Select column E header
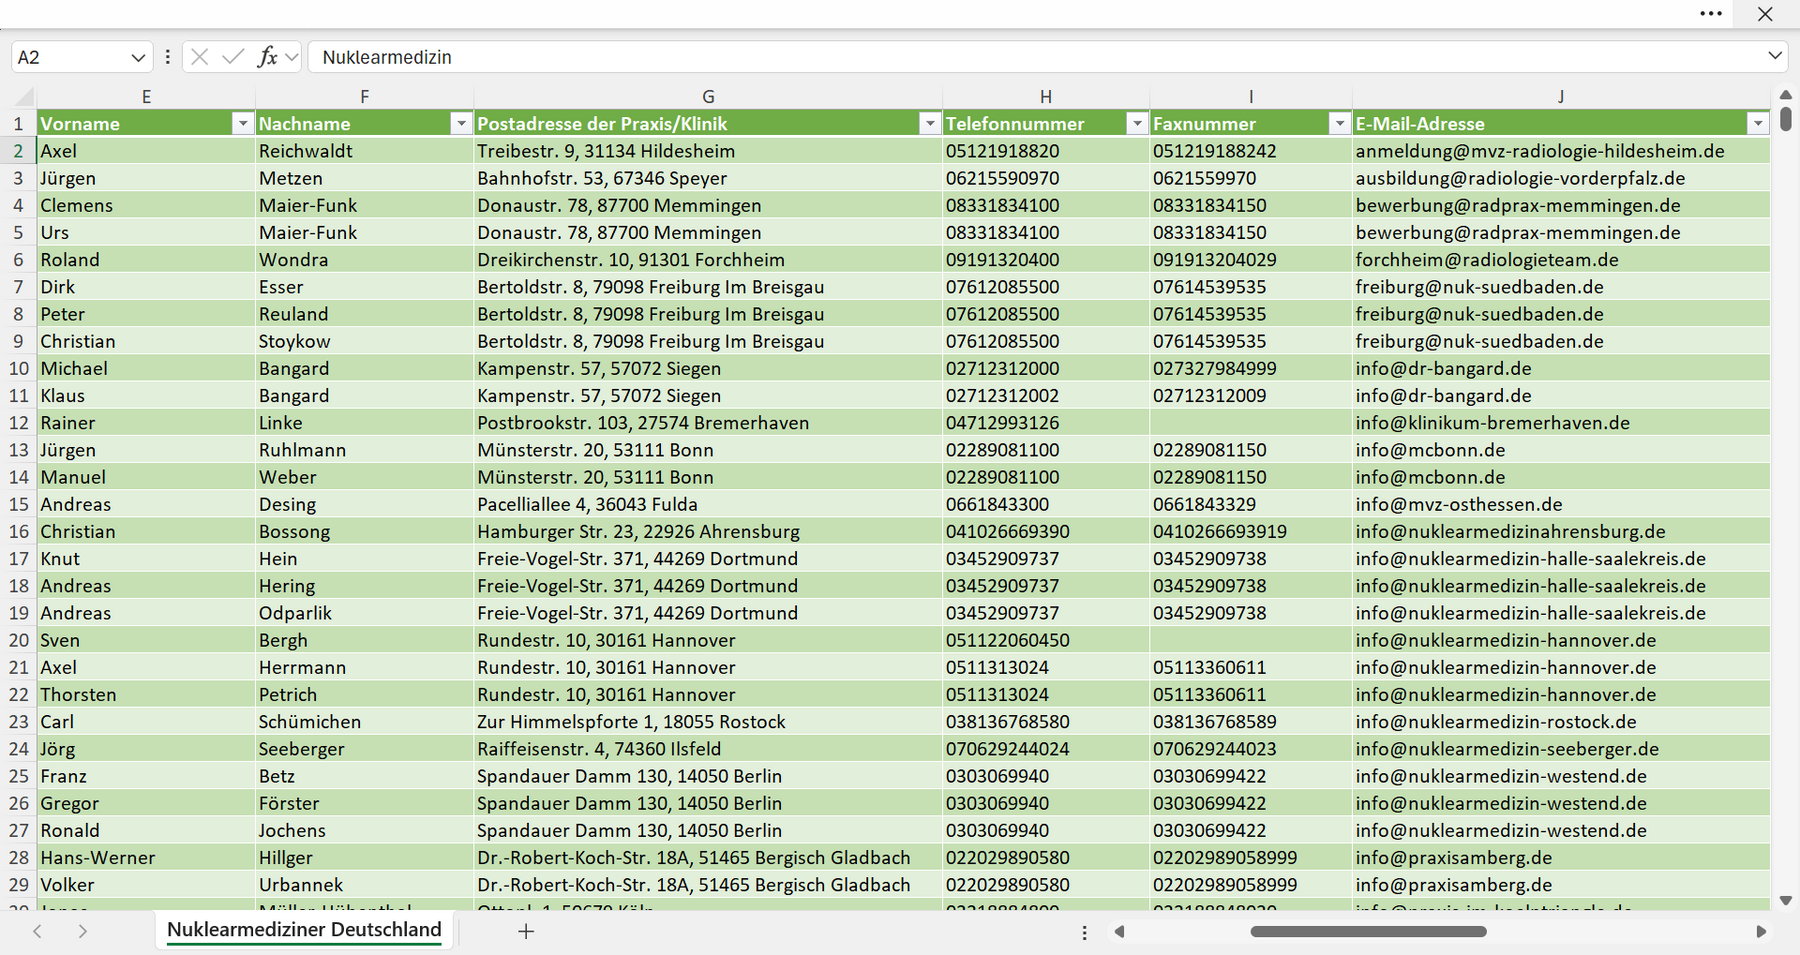This screenshot has width=1800, height=955. pos(146,97)
